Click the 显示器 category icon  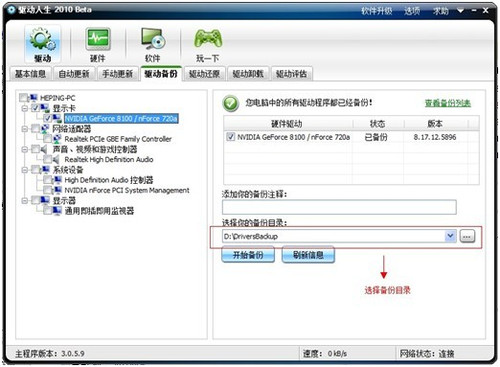click(45, 200)
